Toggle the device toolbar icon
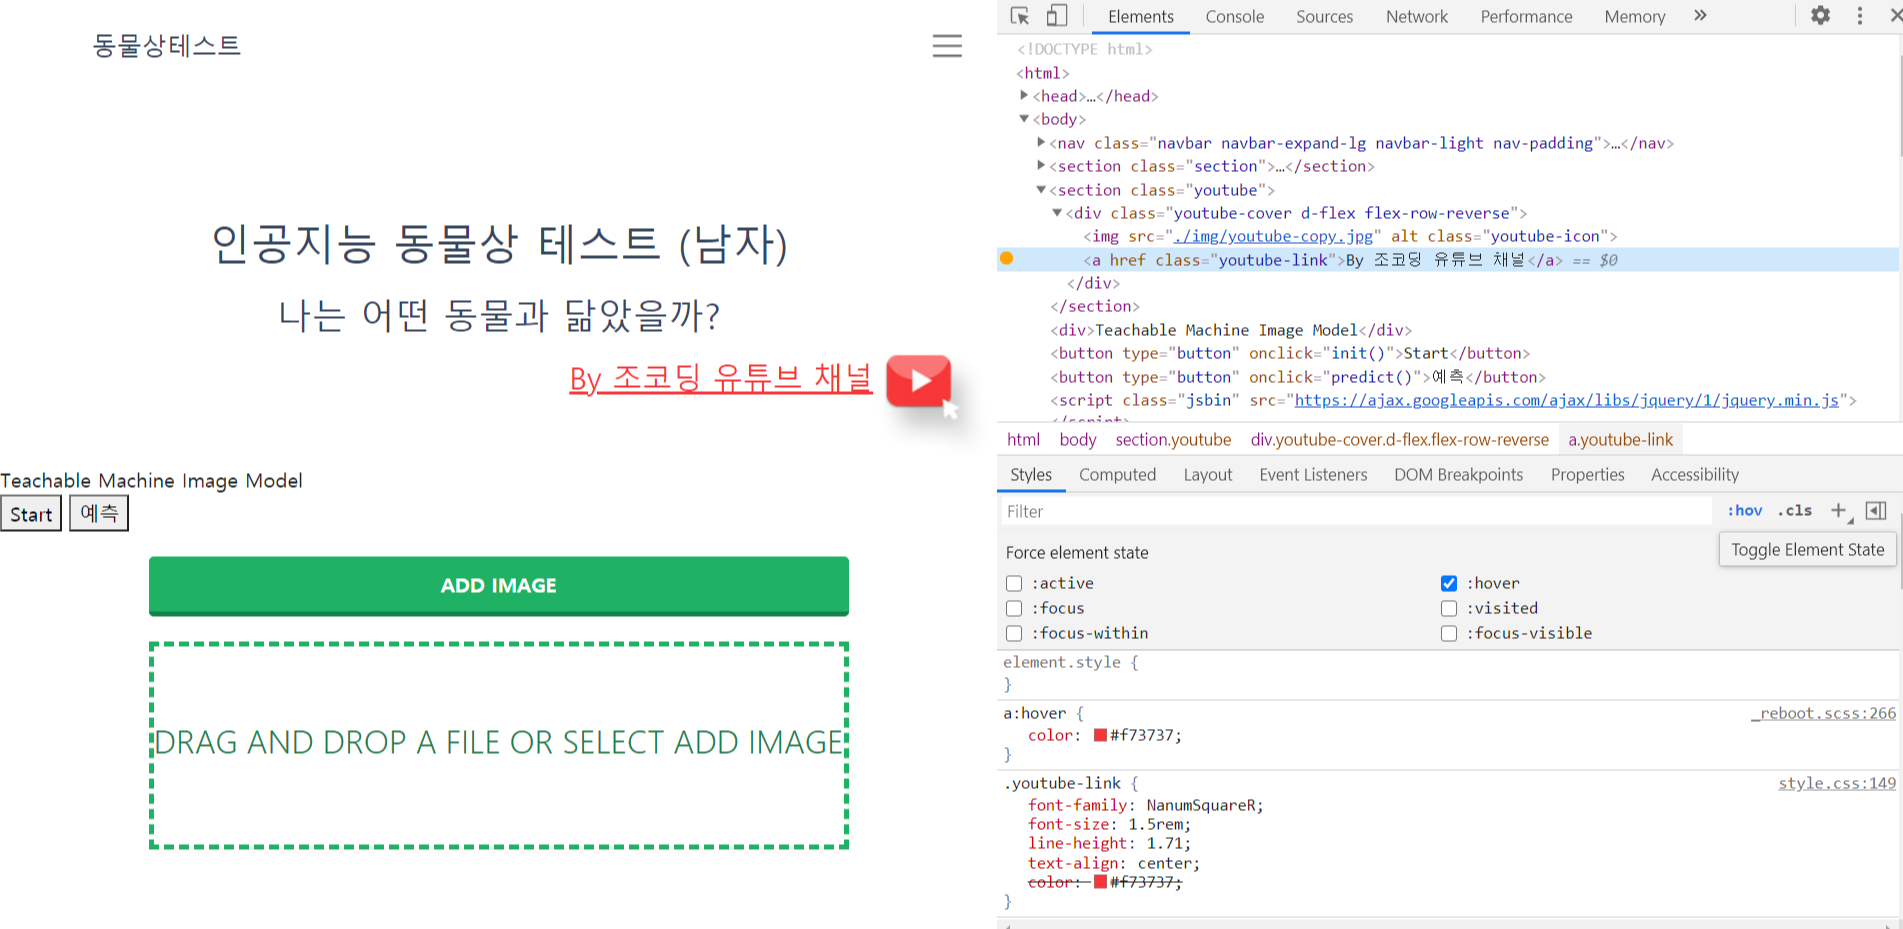The width and height of the screenshot is (1903, 929). tap(1057, 16)
